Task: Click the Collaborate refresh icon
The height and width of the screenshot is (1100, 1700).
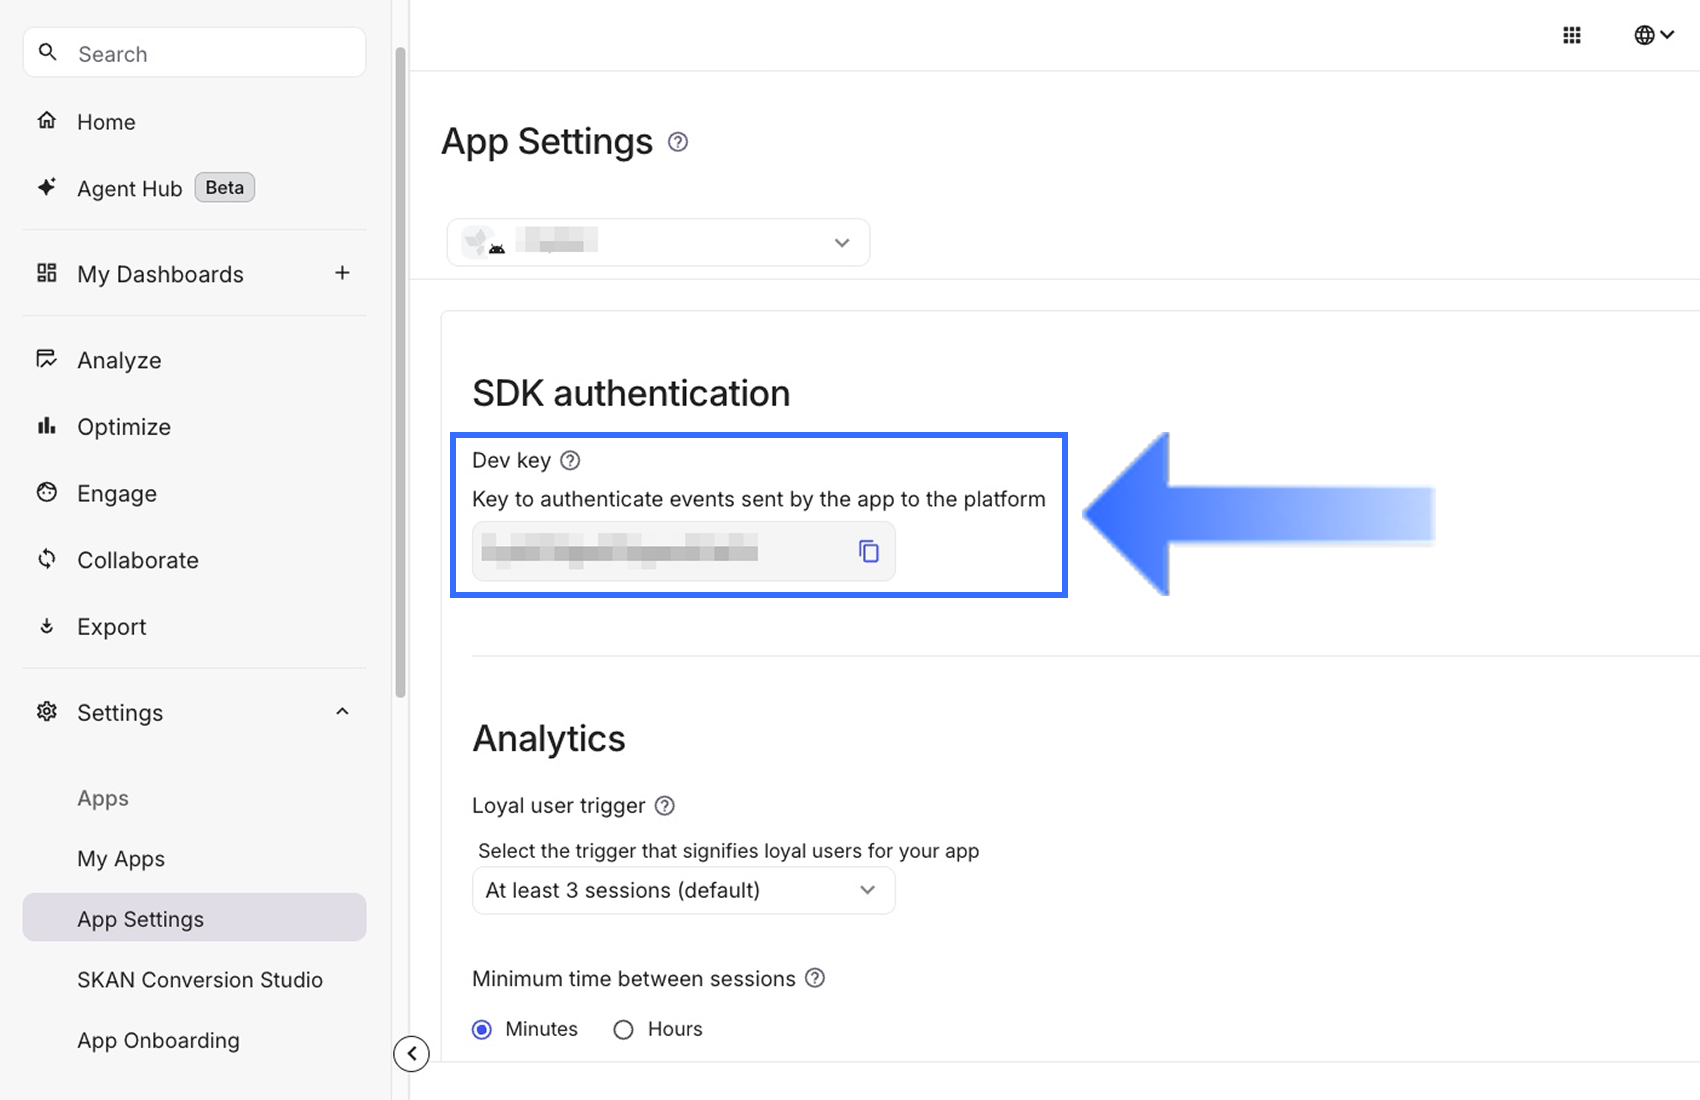Action: [47, 559]
